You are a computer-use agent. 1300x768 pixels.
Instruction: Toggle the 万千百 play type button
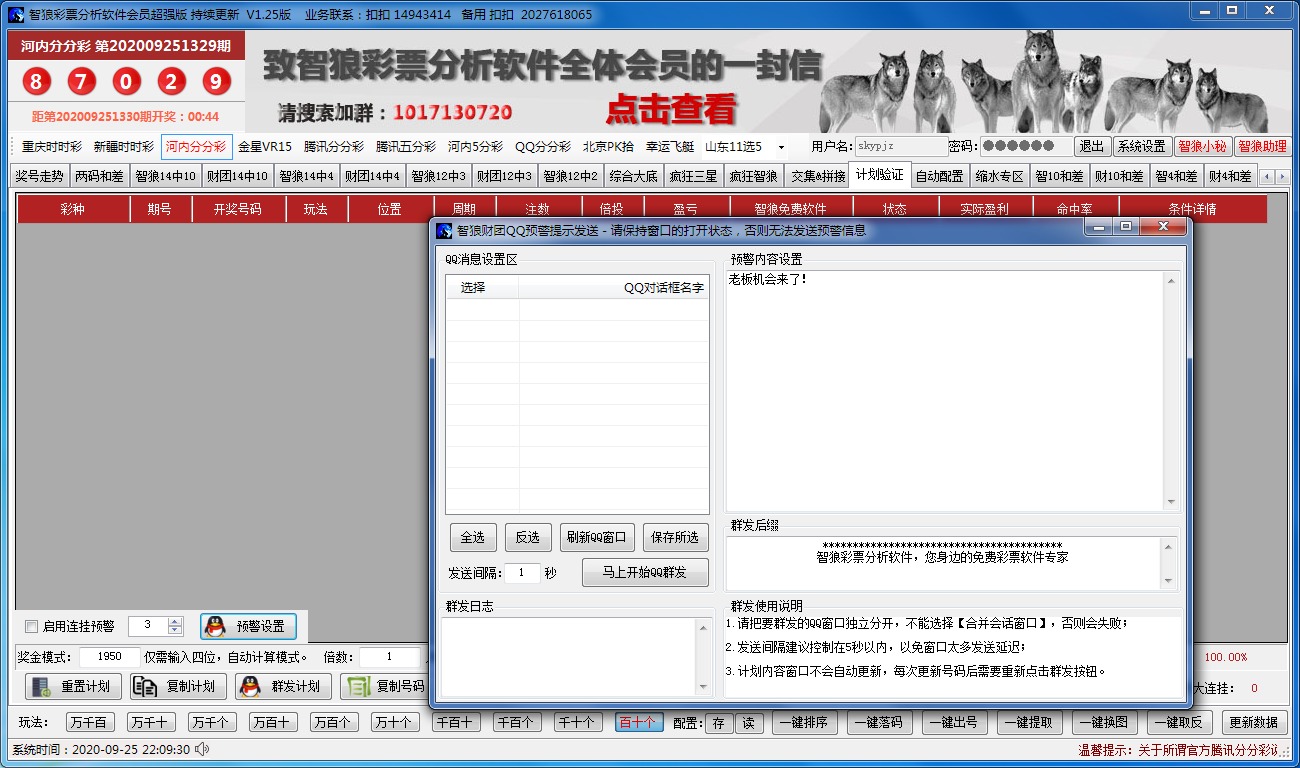click(x=91, y=722)
